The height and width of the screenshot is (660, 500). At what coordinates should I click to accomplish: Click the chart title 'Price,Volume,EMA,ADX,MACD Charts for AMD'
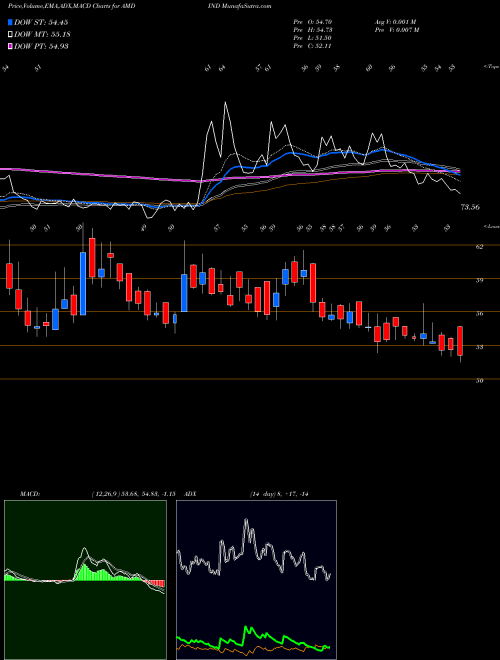tap(72, 6)
